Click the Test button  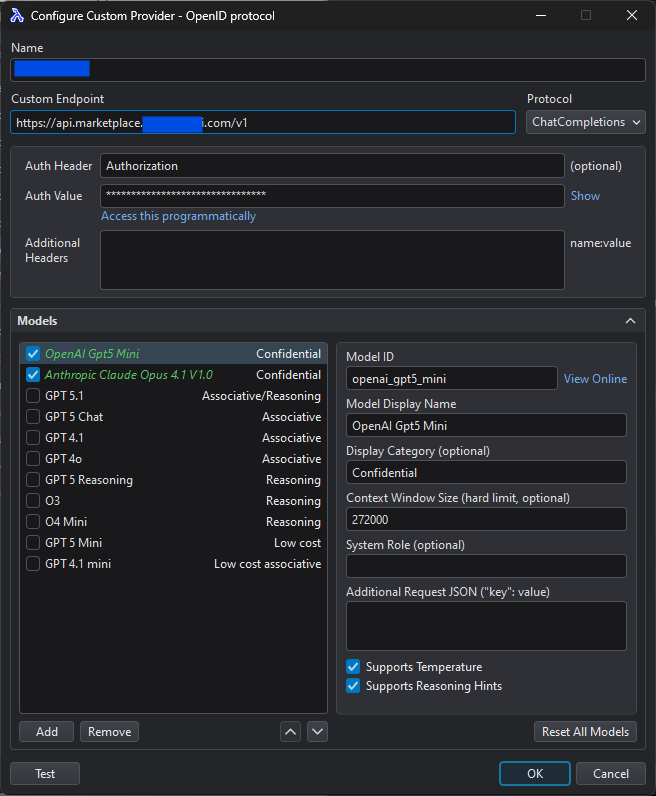45,774
